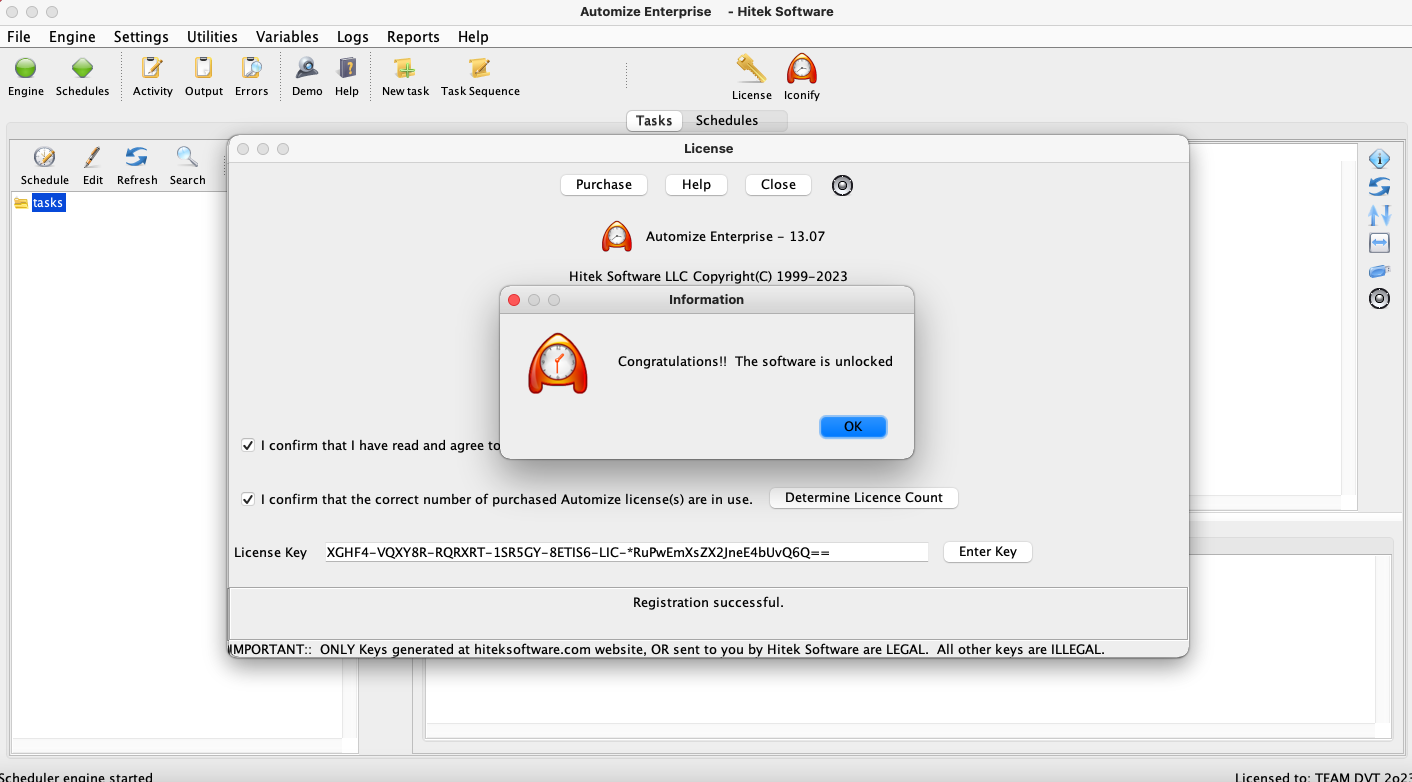Switch to the Tasks tab
The image size is (1412, 782).
654,121
